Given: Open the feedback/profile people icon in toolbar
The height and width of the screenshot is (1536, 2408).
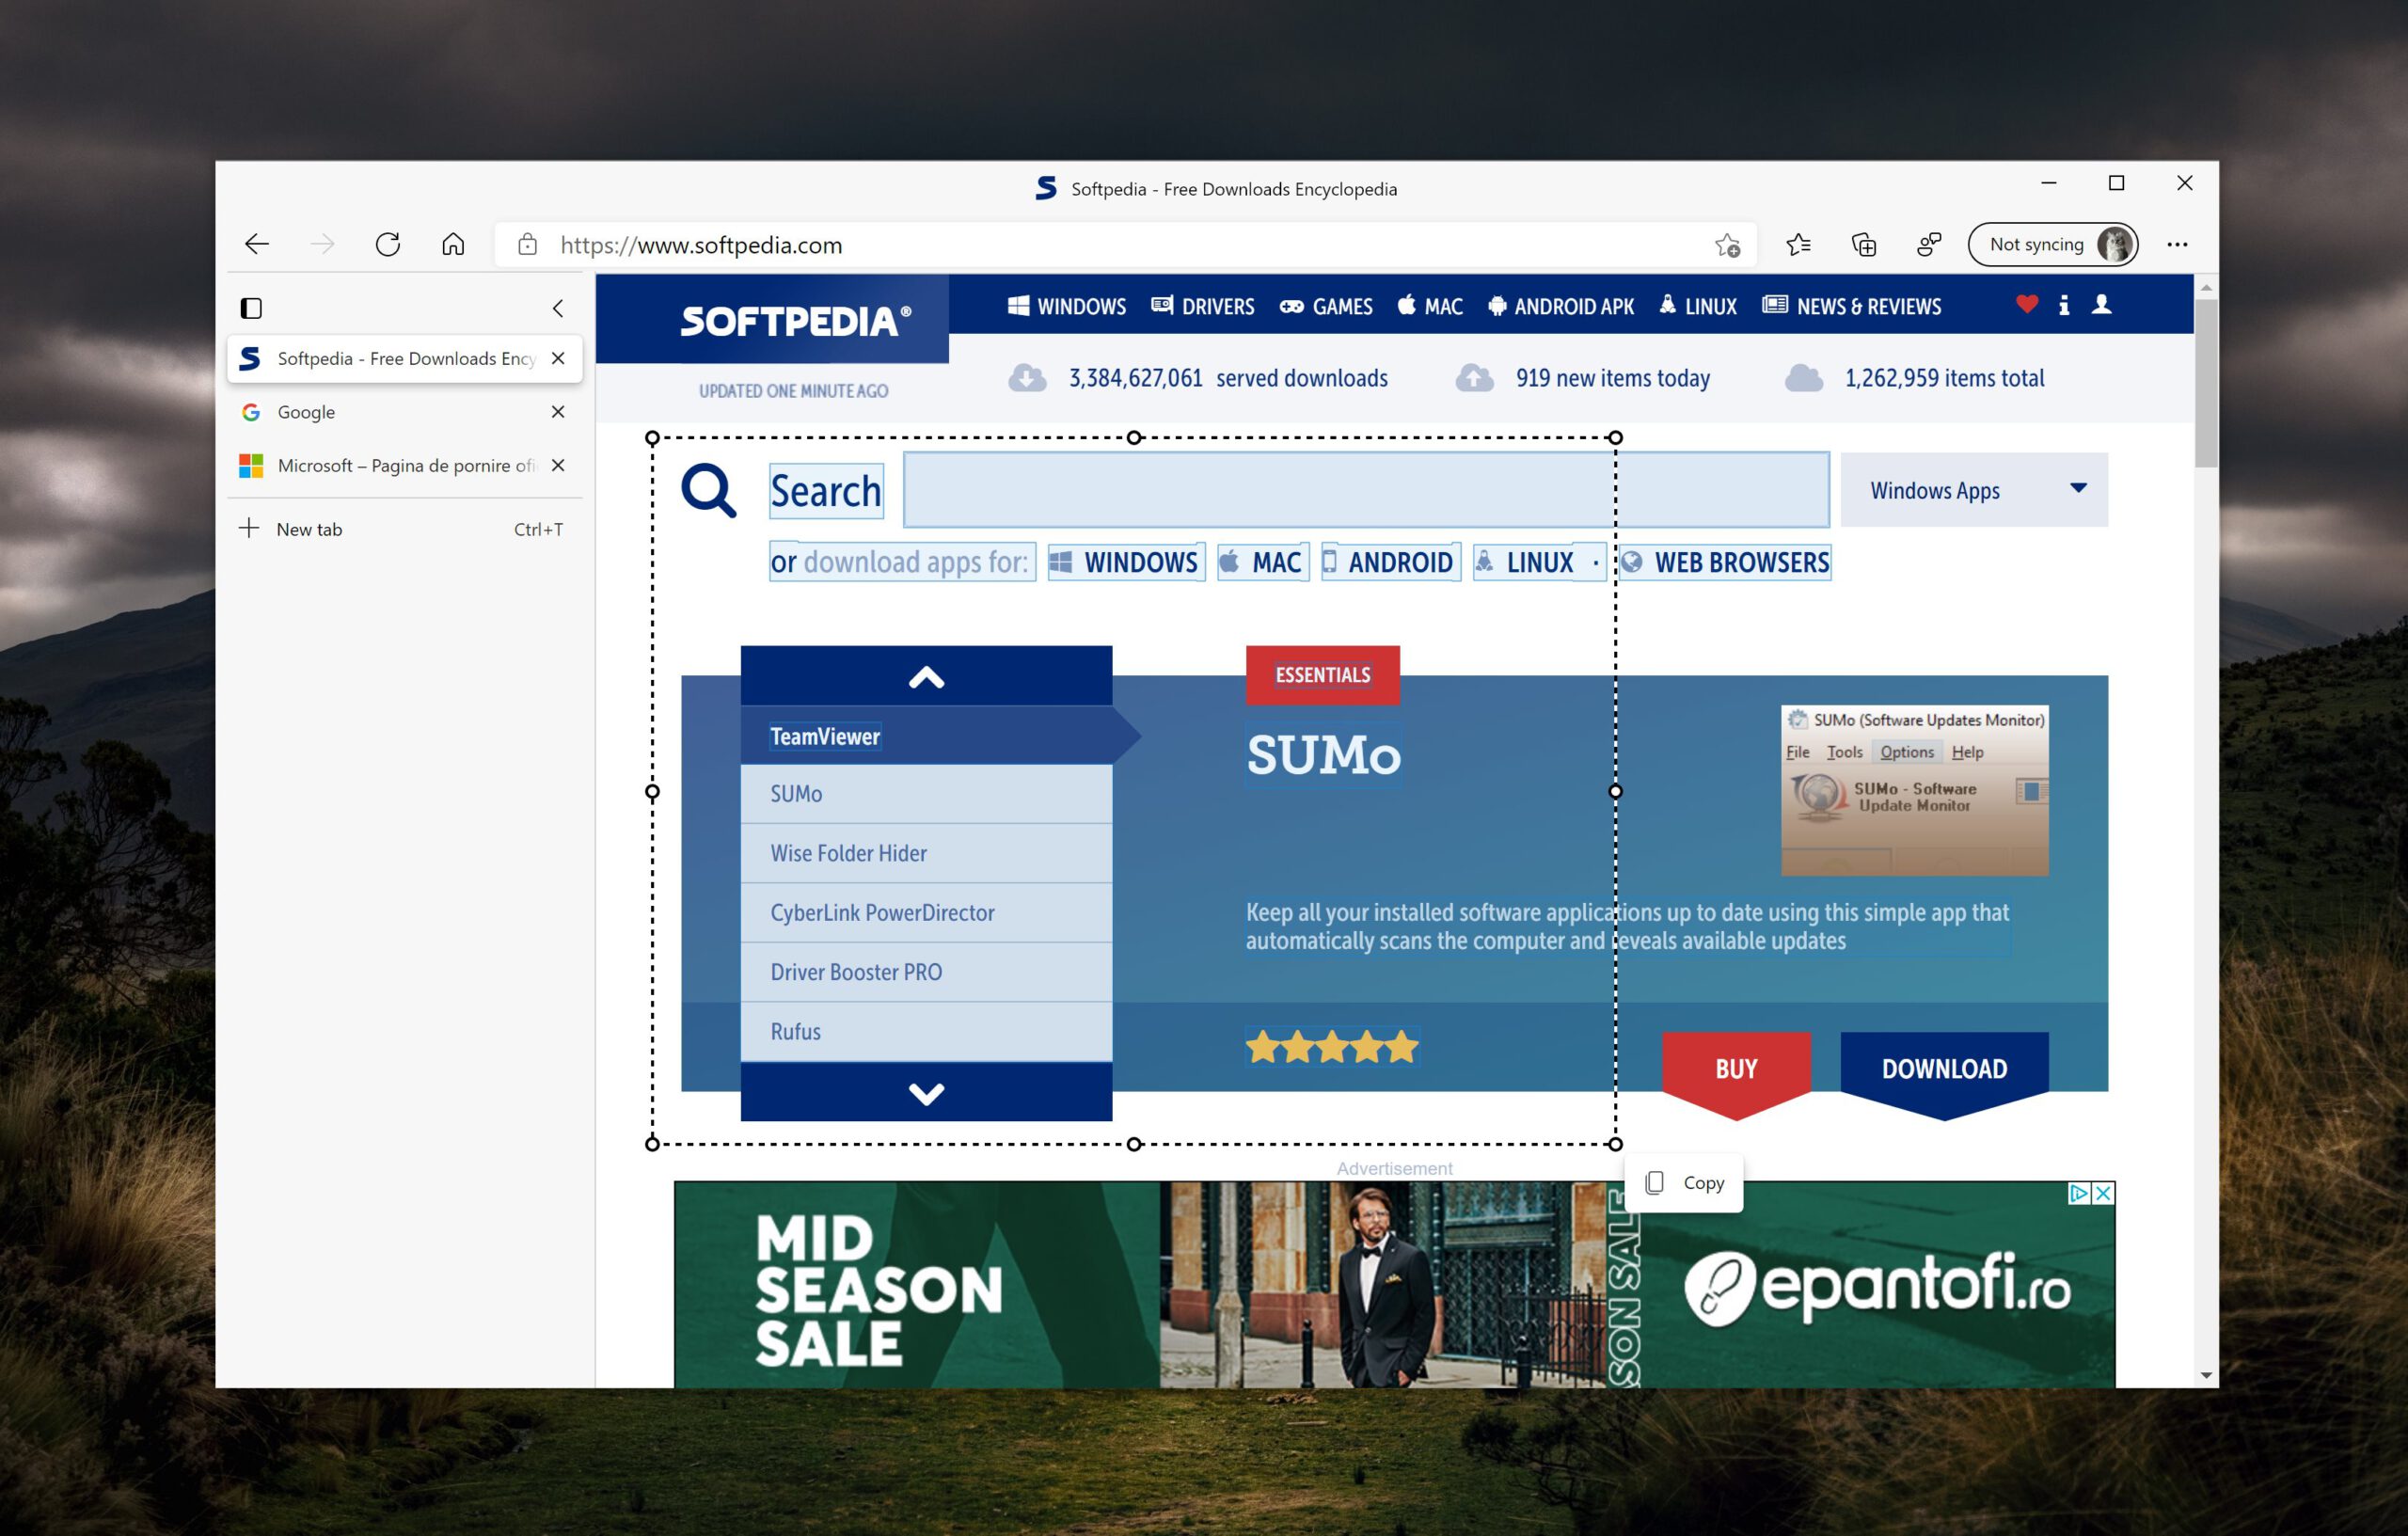Looking at the screenshot, I should [x=1929, y=245].
